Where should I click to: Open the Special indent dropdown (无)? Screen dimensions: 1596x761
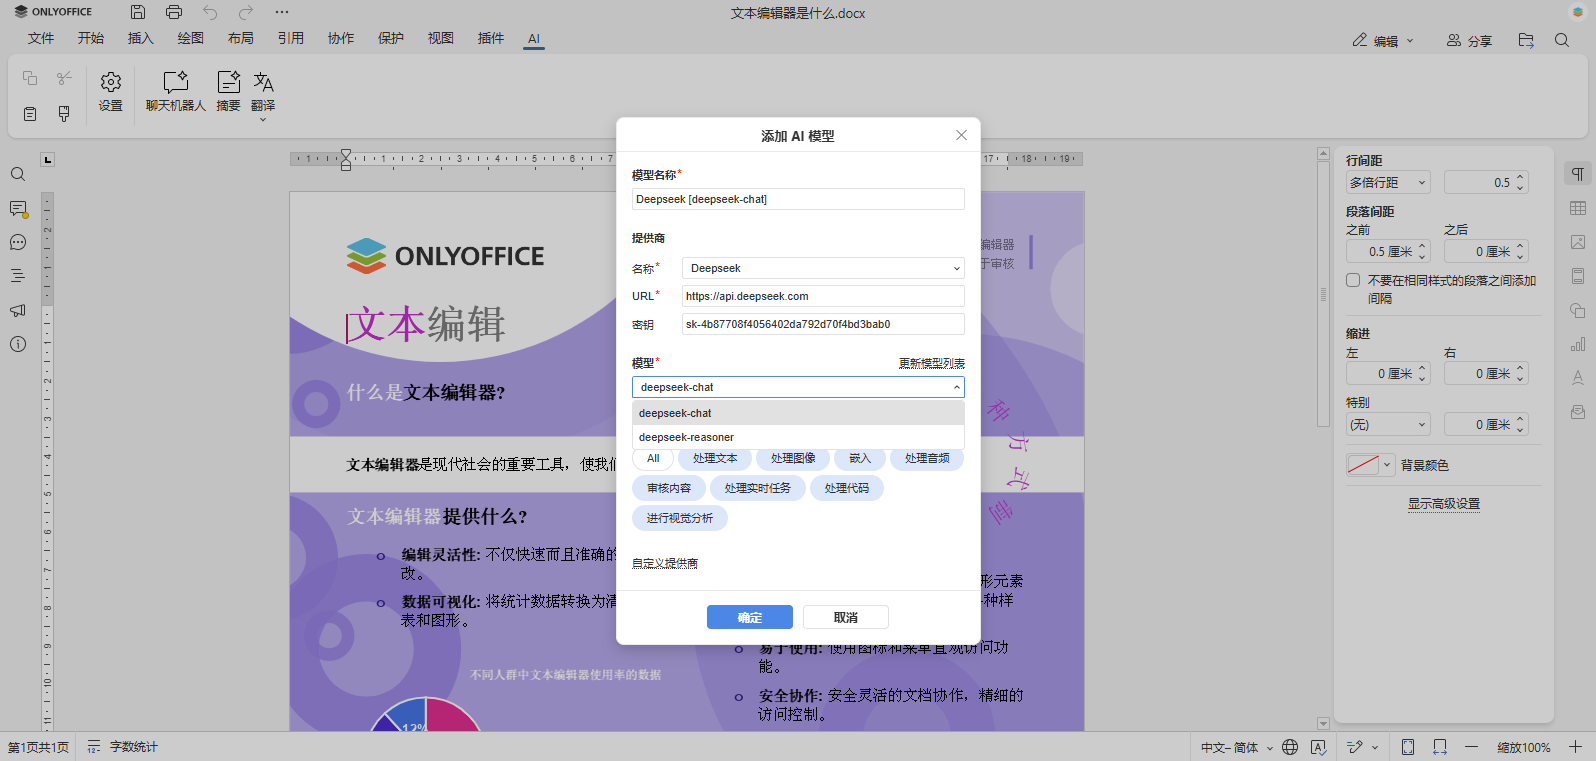pyautogui.click(x=1388, y=425)
